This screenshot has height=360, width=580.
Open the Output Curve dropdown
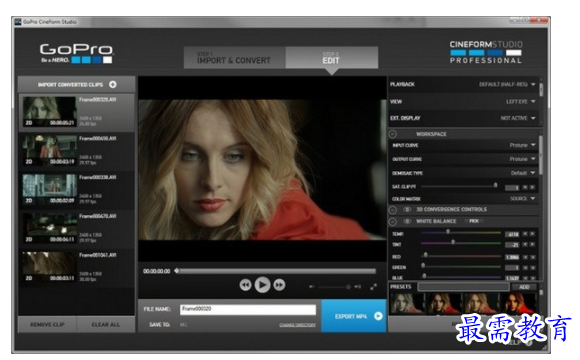[x=523, y=159]
